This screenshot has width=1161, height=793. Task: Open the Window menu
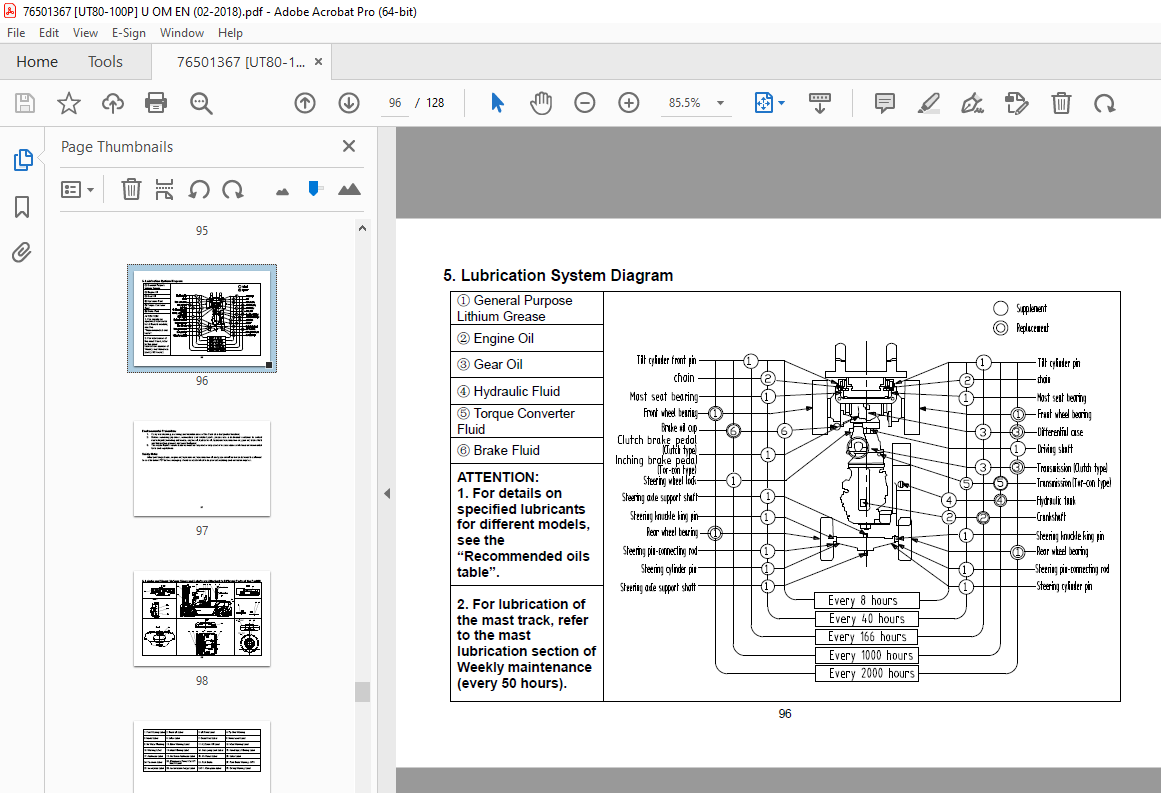181,33
